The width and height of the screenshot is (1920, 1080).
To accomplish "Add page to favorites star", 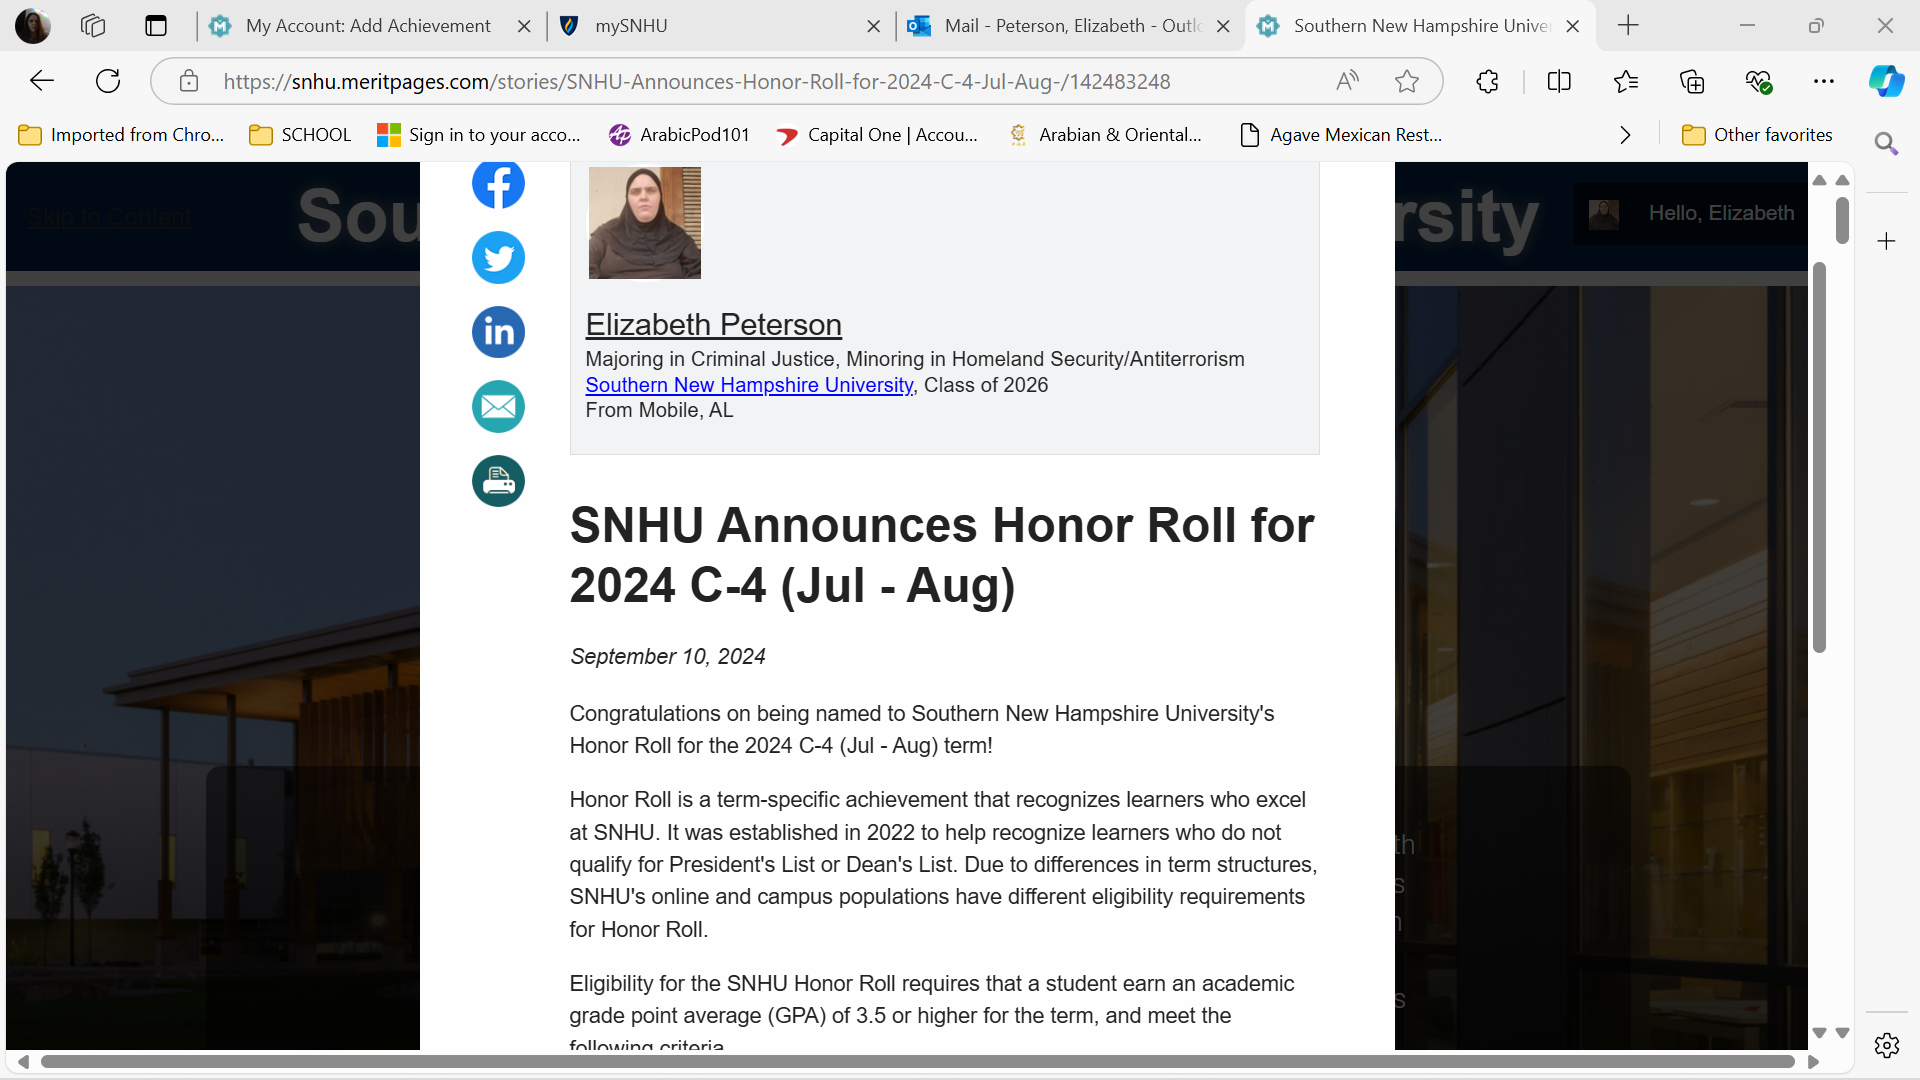I will [1407, 81].
